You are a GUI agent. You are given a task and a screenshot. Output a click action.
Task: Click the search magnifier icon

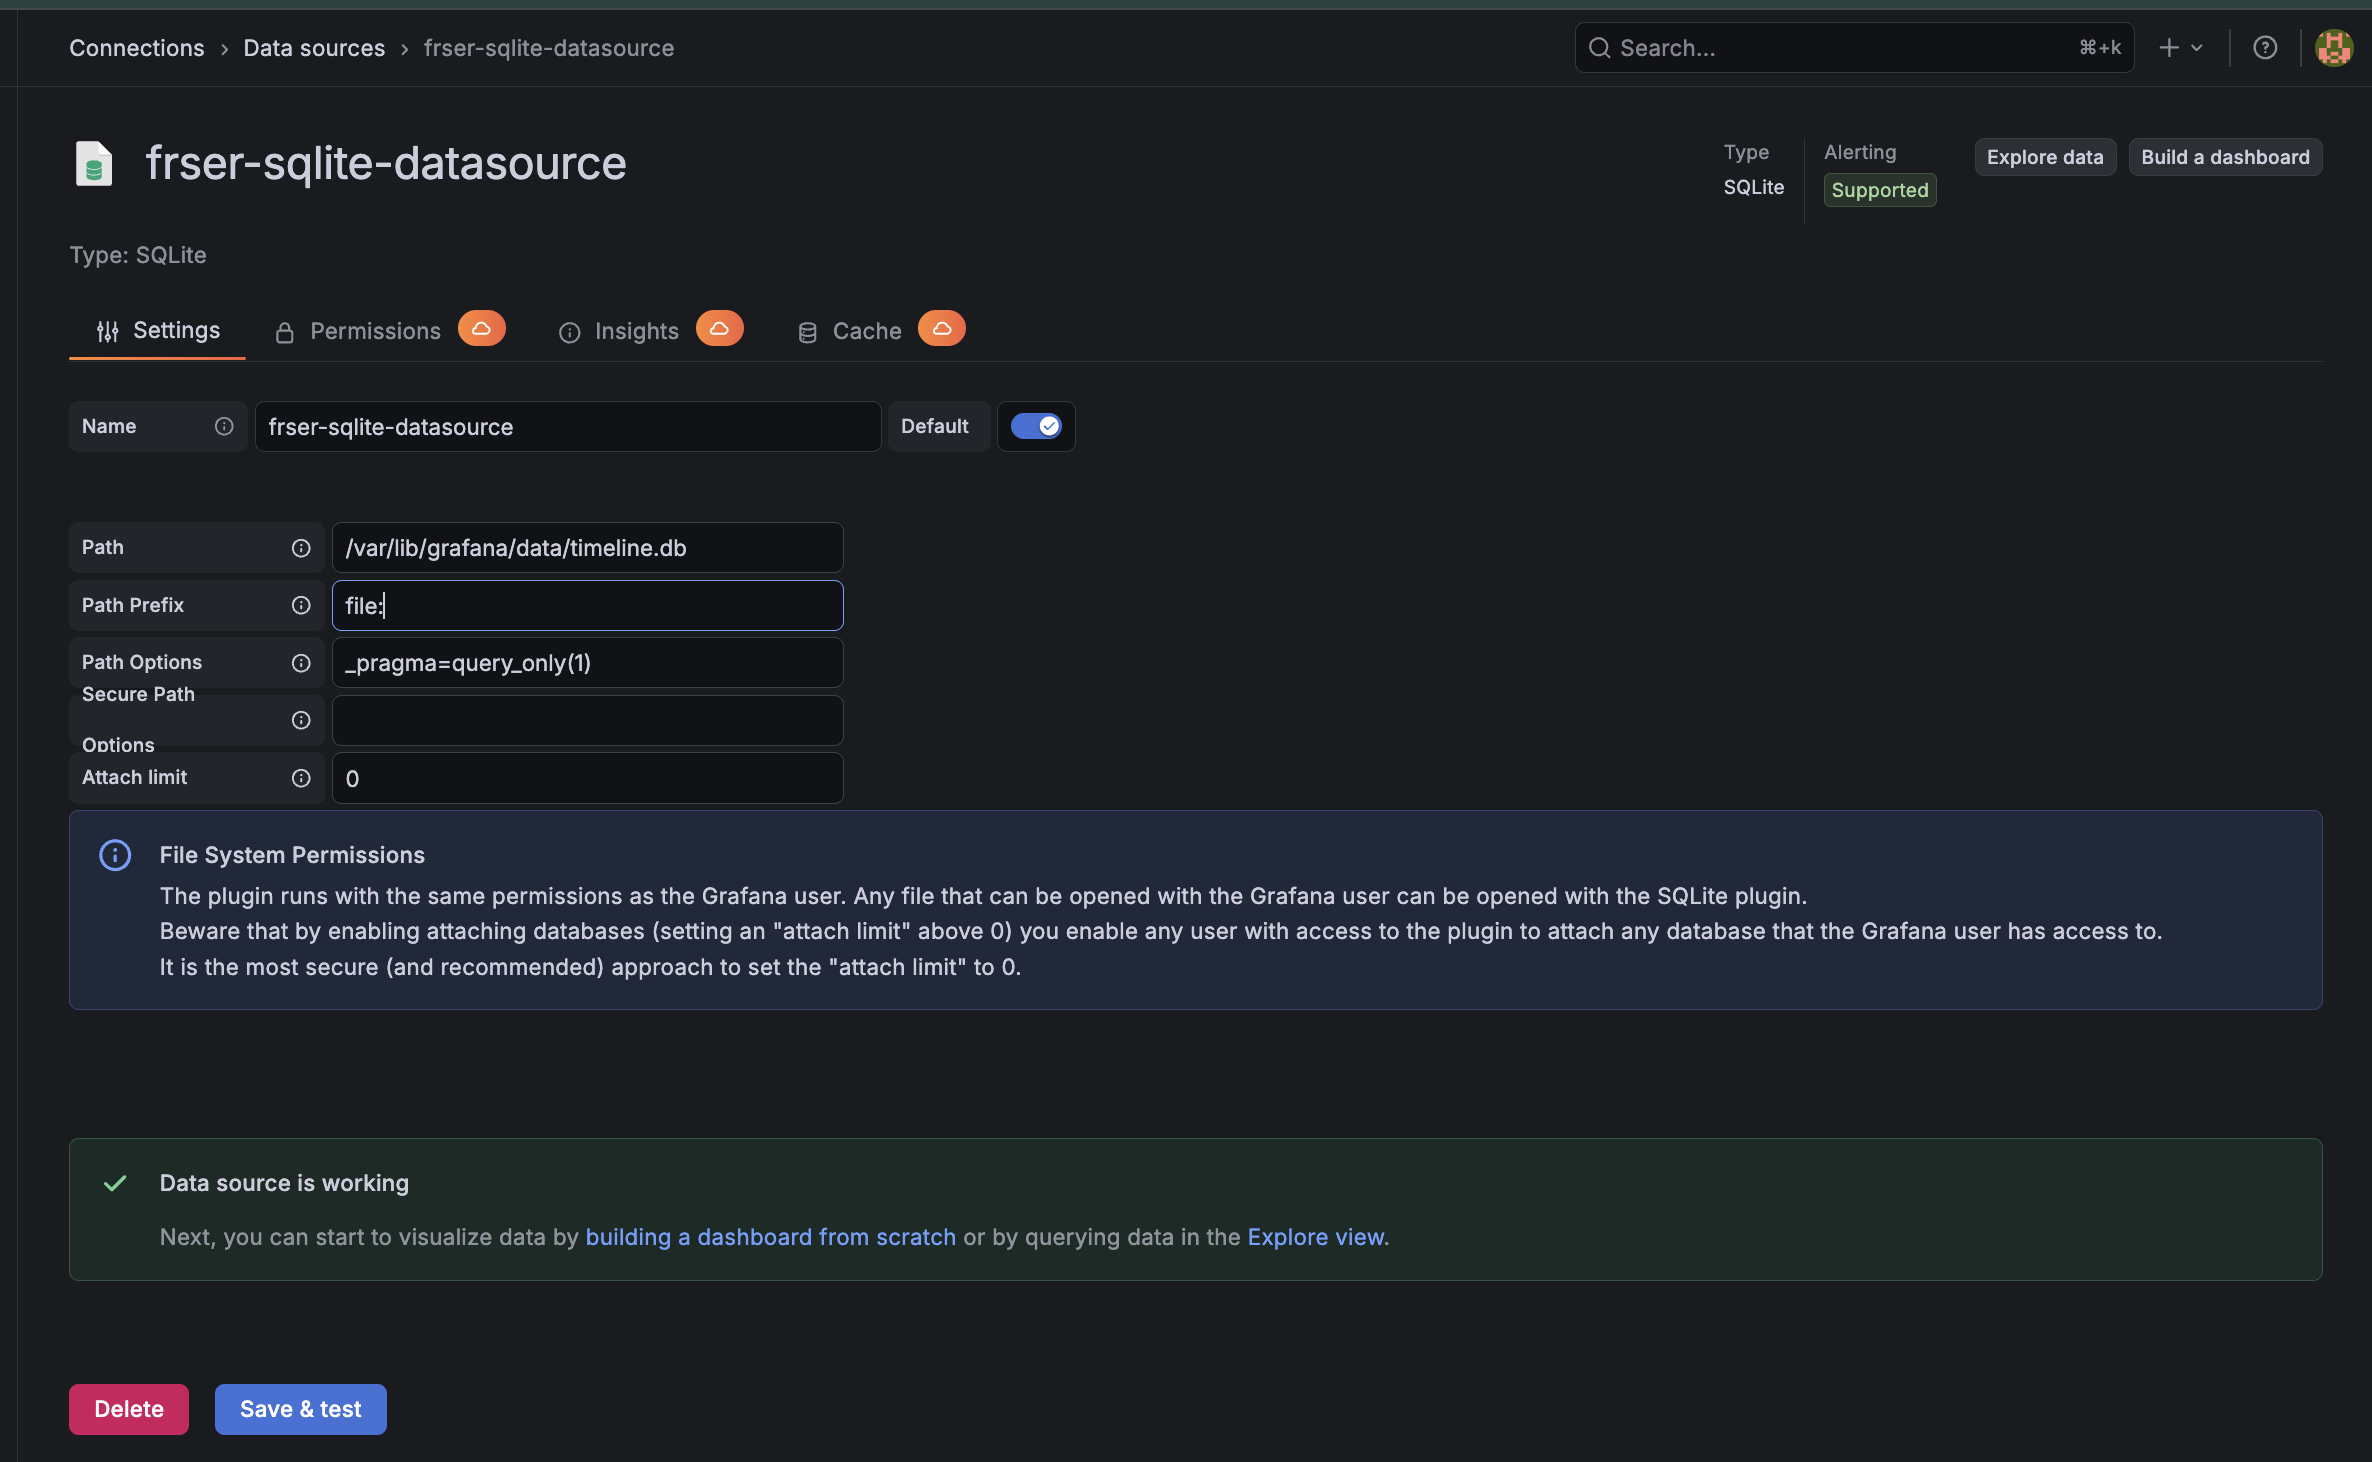[x=1599, y=48]
